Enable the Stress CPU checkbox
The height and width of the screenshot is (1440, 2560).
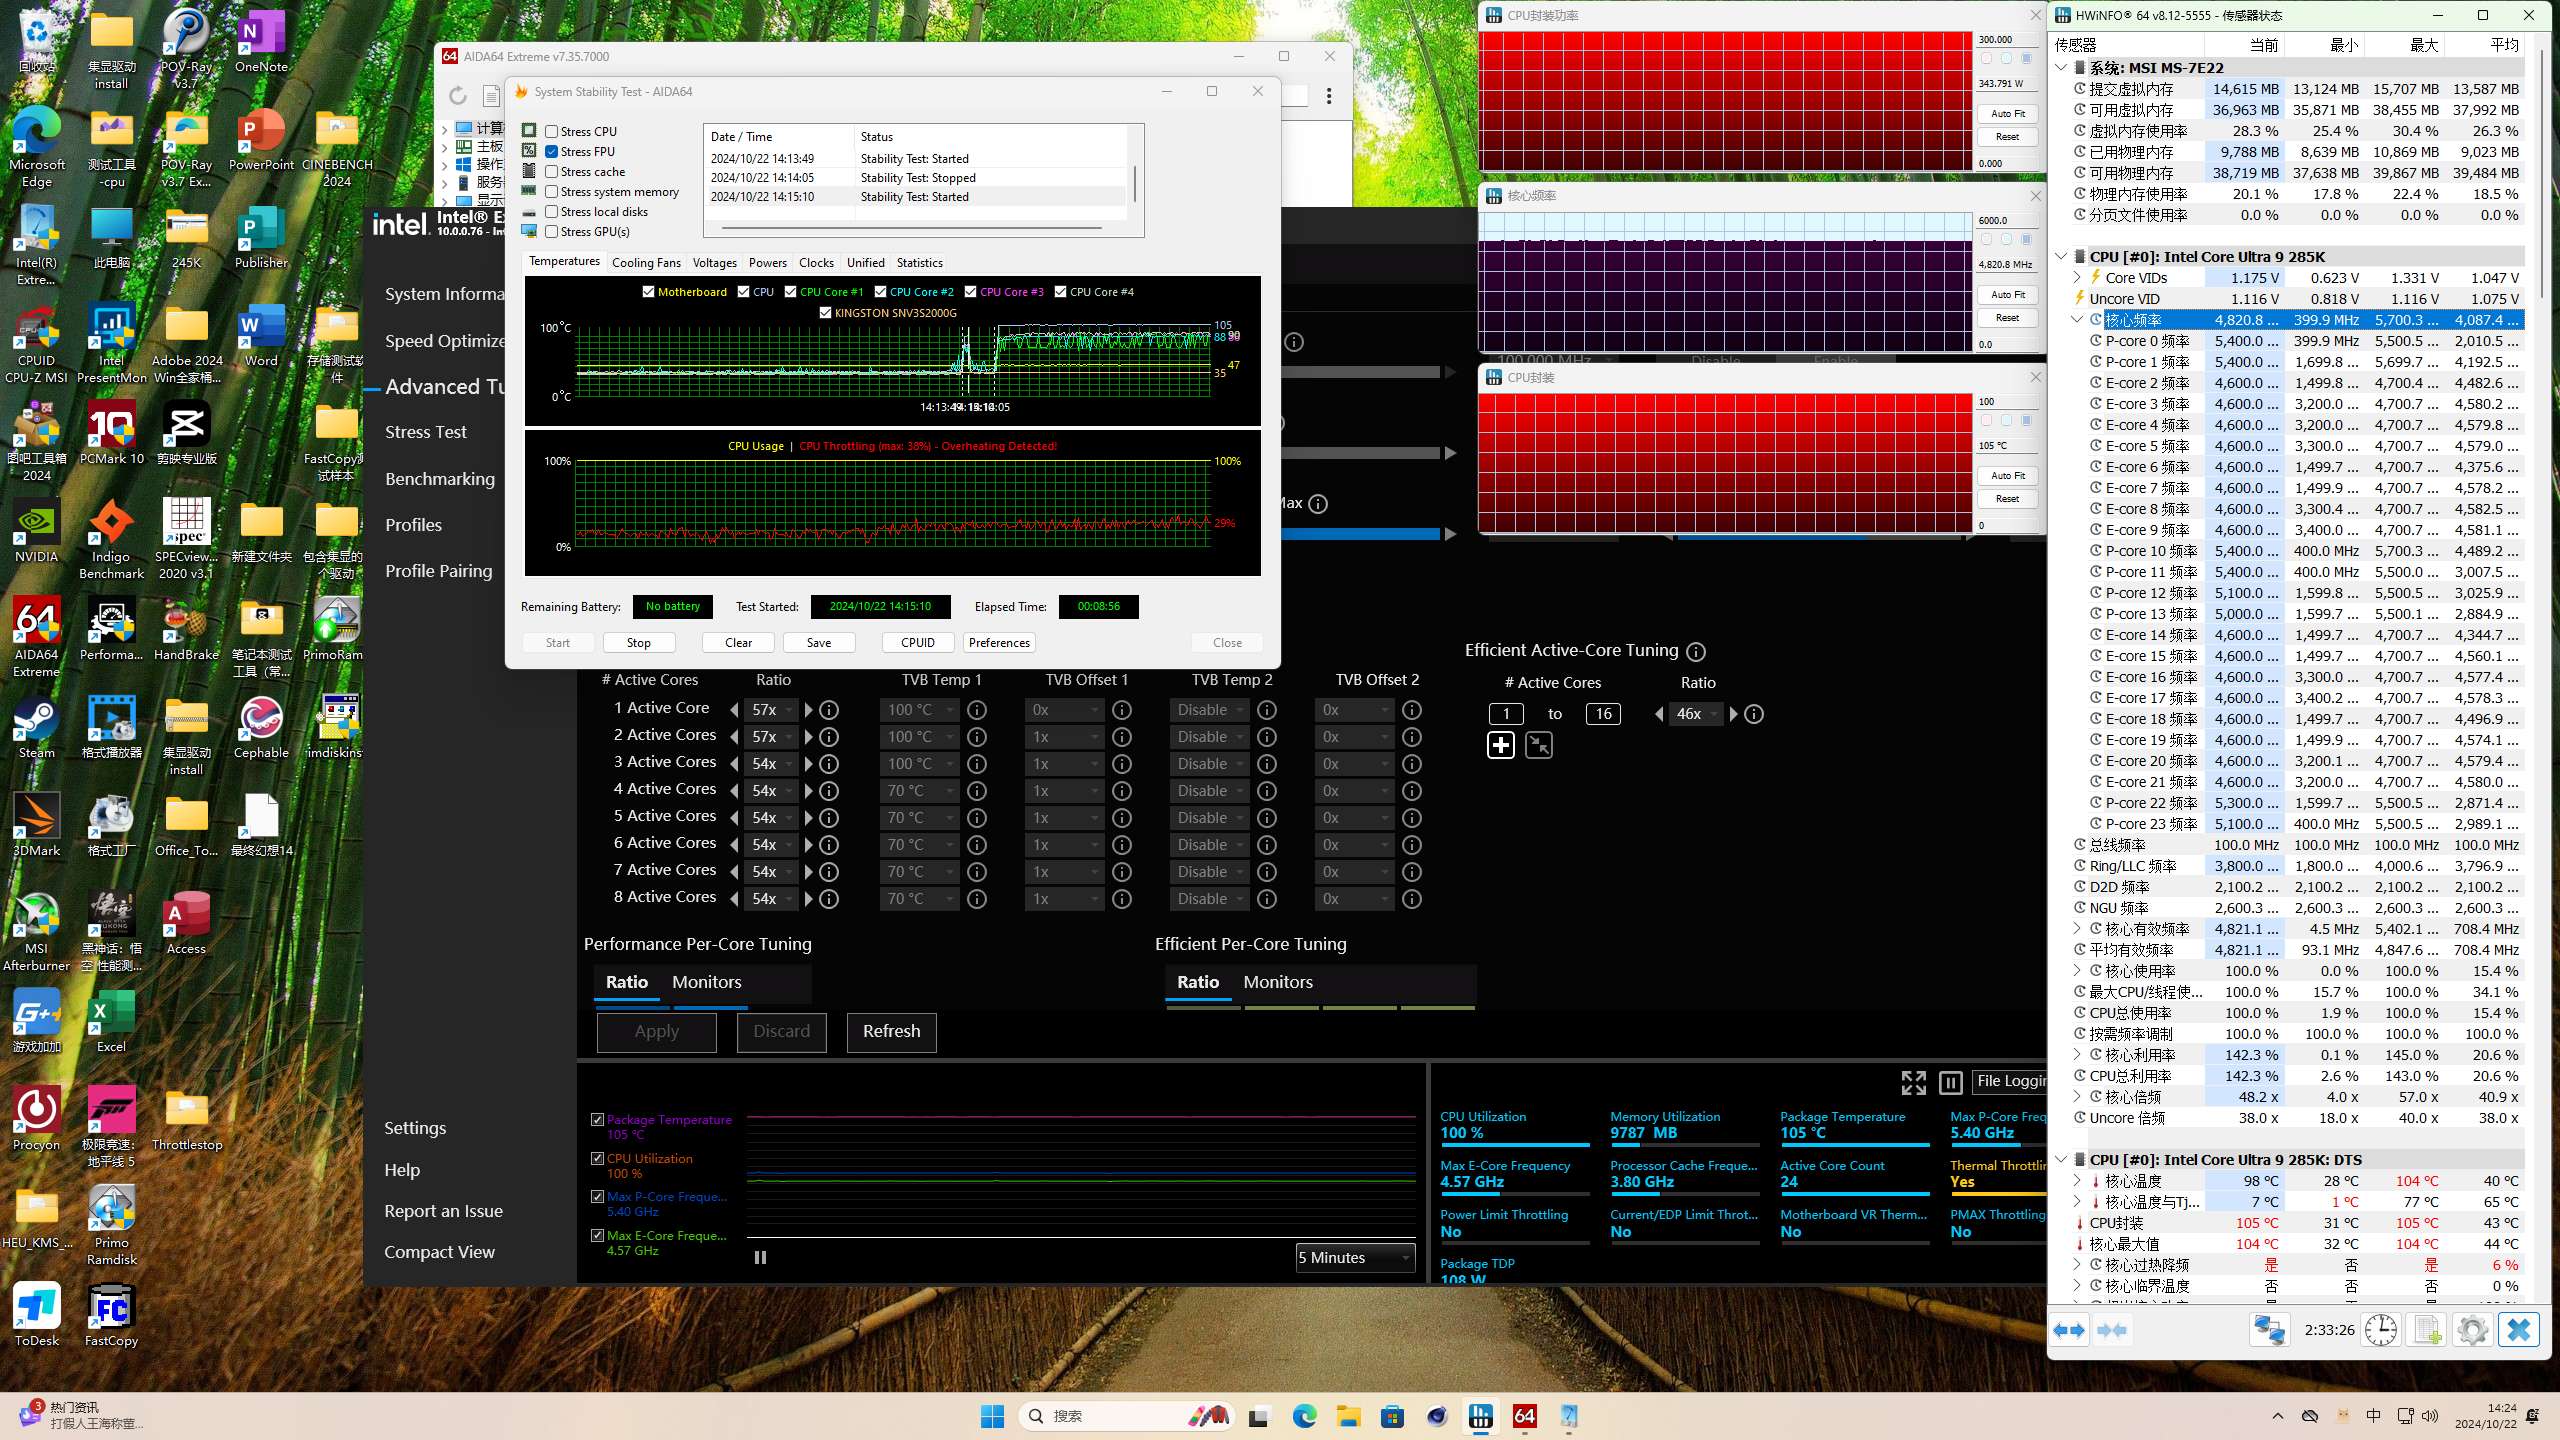[x=551, y=131]
